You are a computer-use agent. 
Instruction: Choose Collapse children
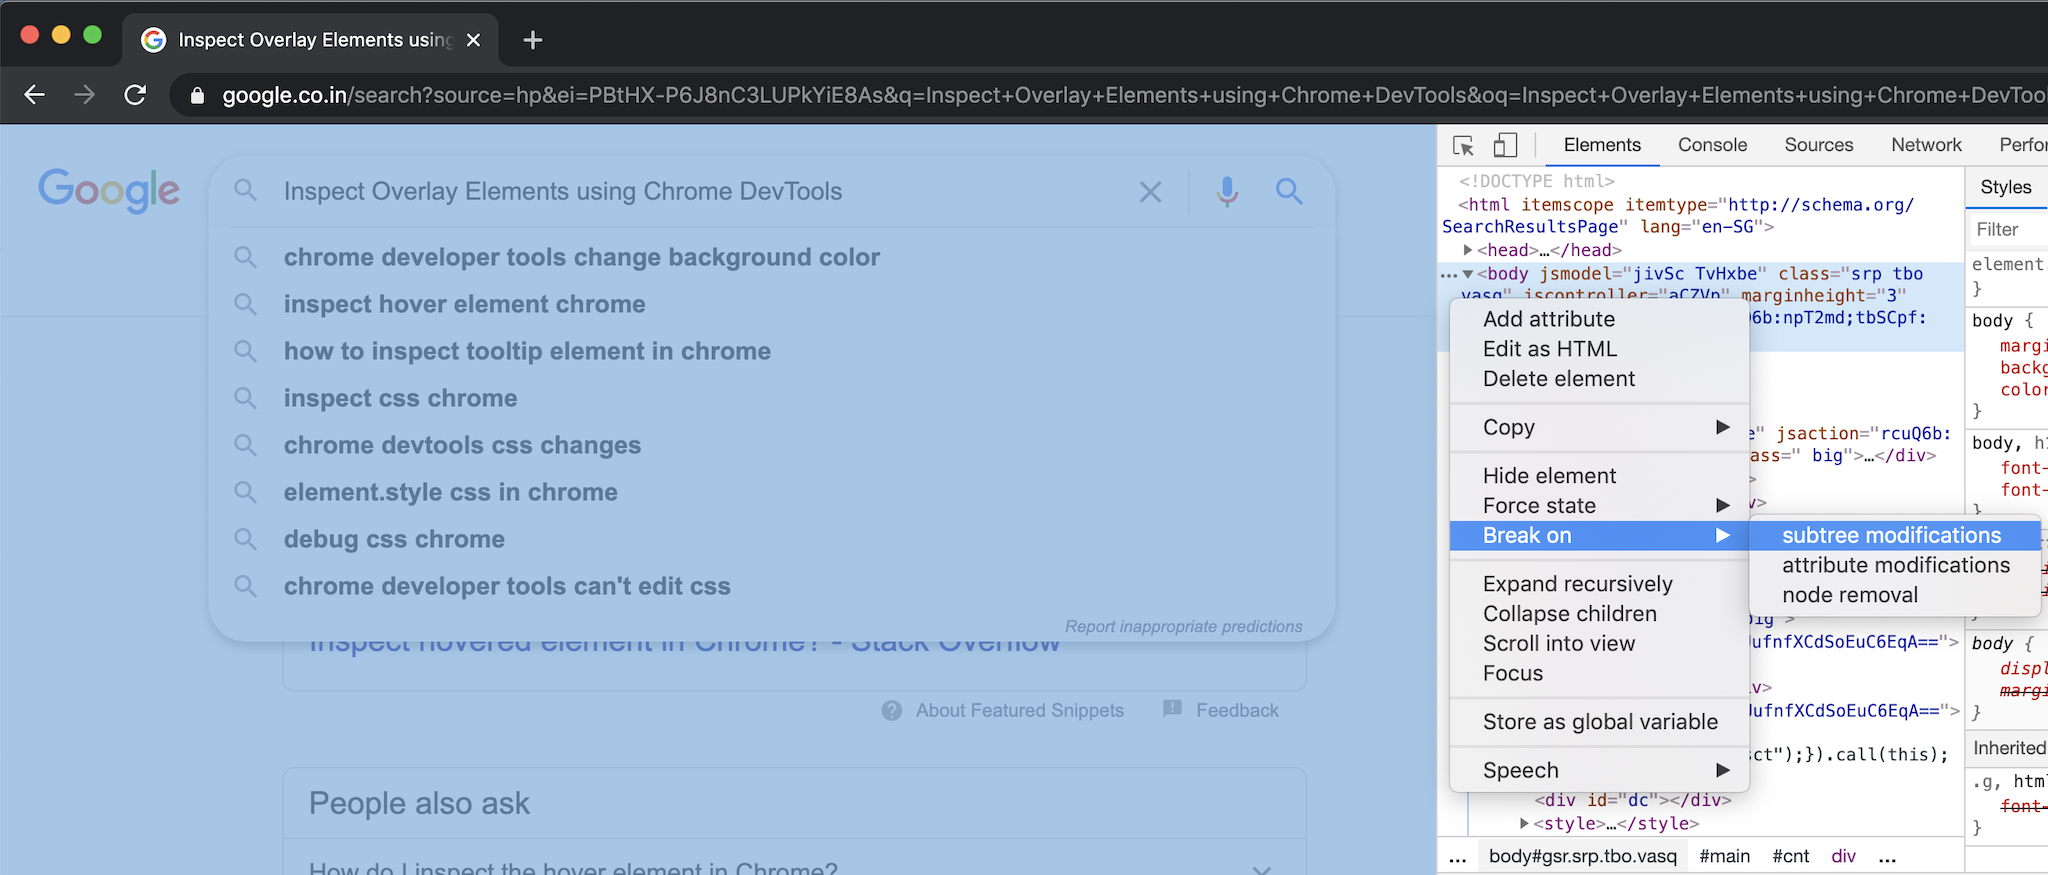(x=1599, y=614)
